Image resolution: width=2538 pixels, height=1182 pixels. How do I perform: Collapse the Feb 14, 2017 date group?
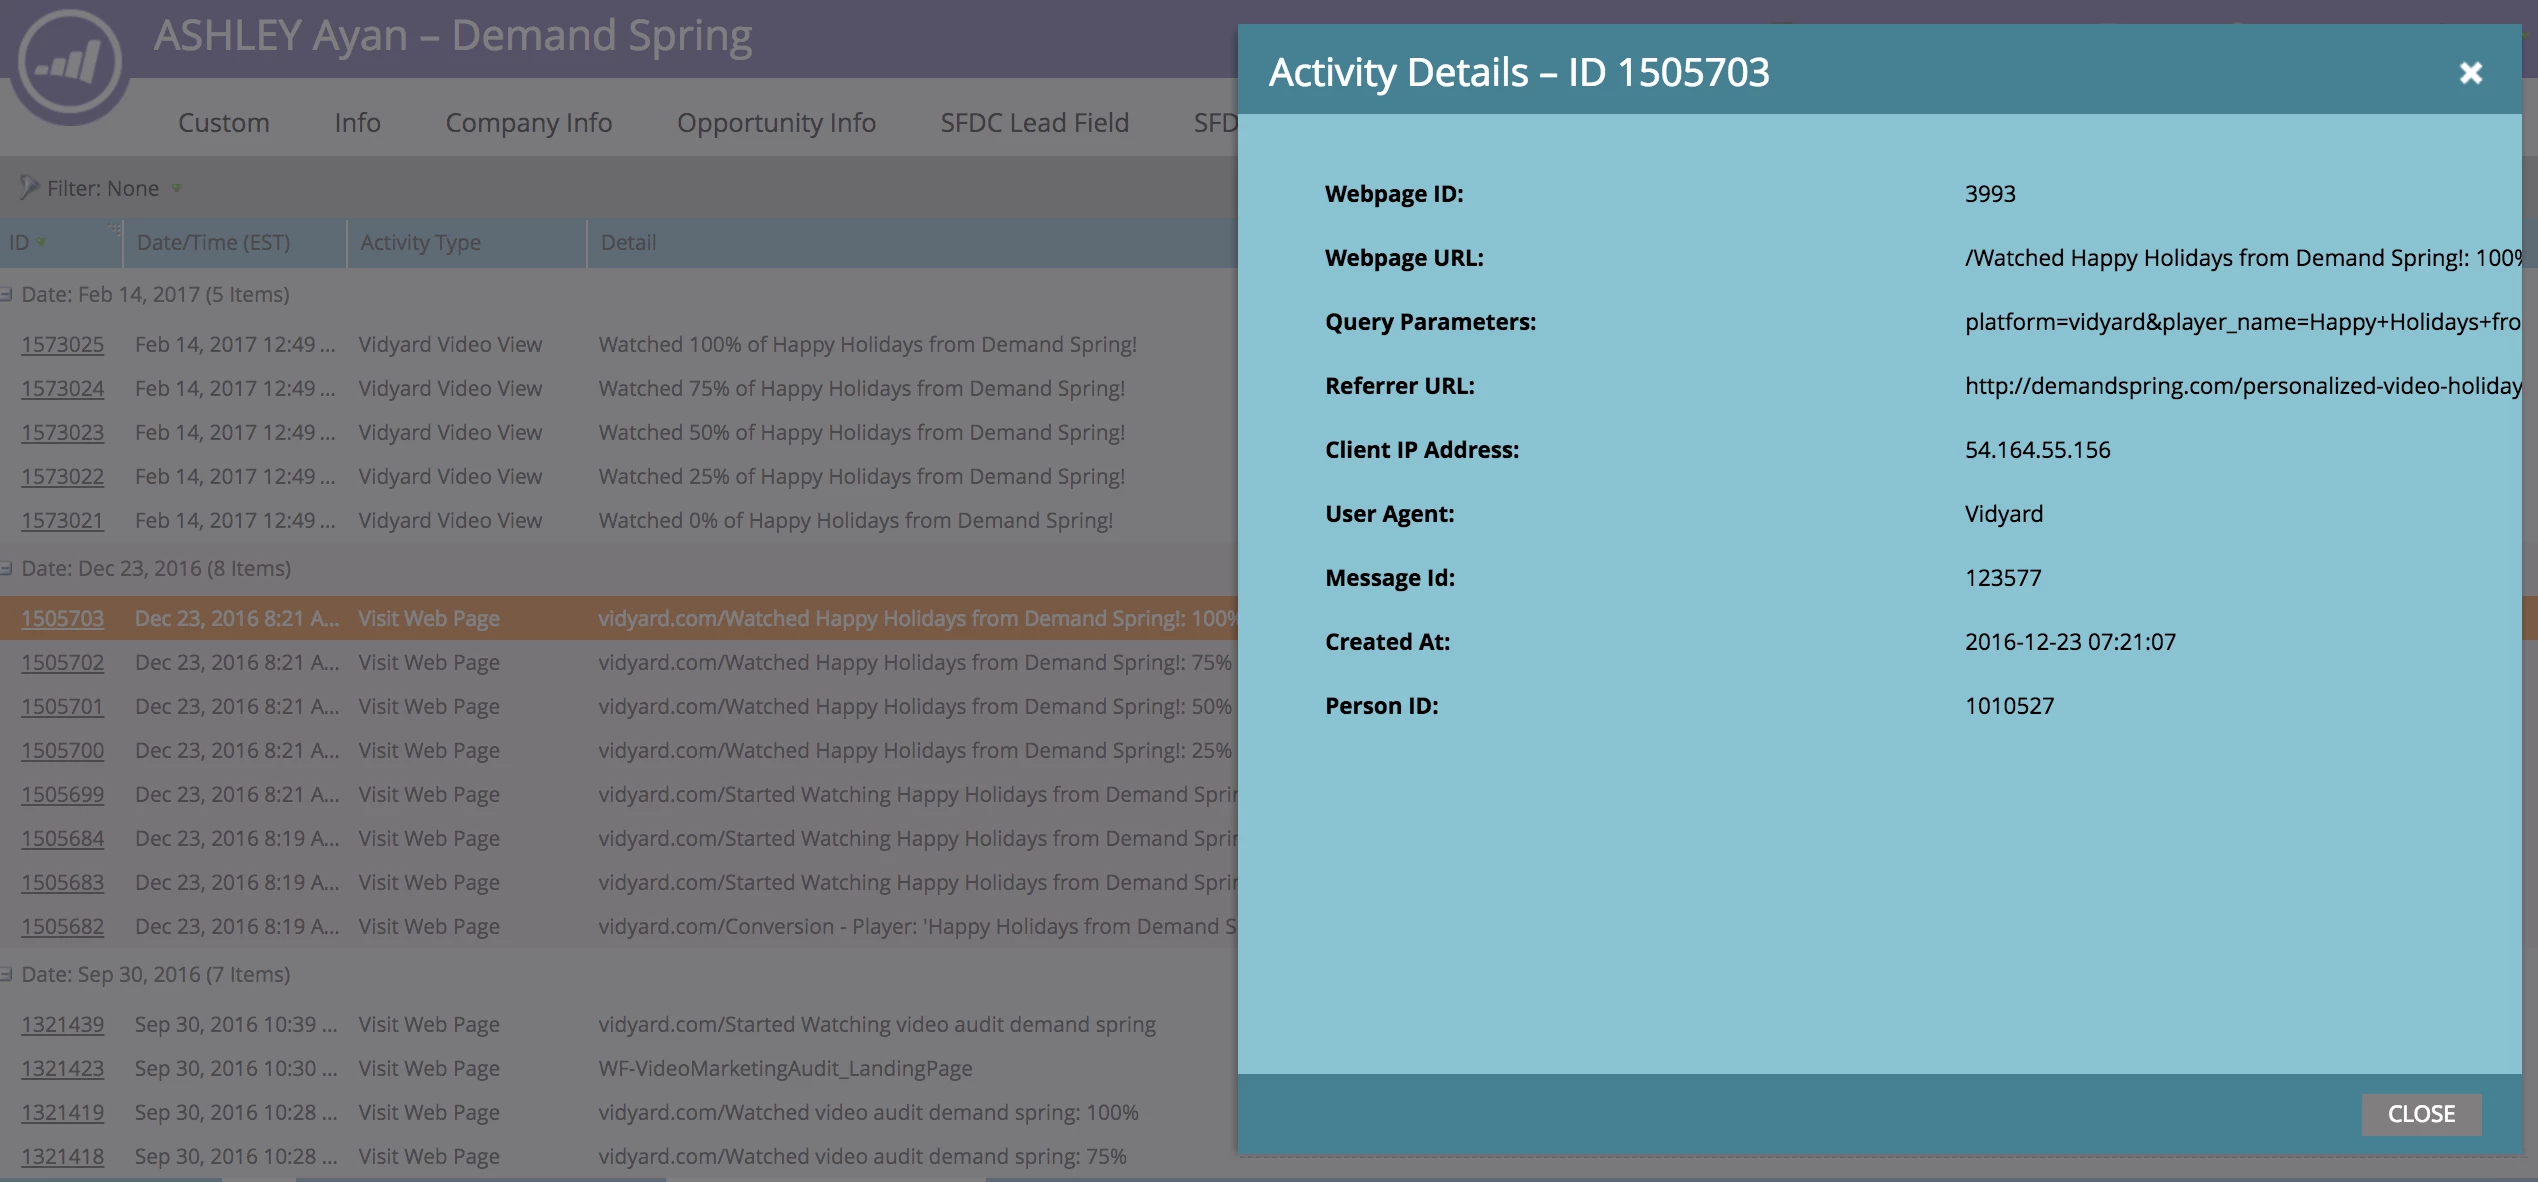click(x=7, y=295)
